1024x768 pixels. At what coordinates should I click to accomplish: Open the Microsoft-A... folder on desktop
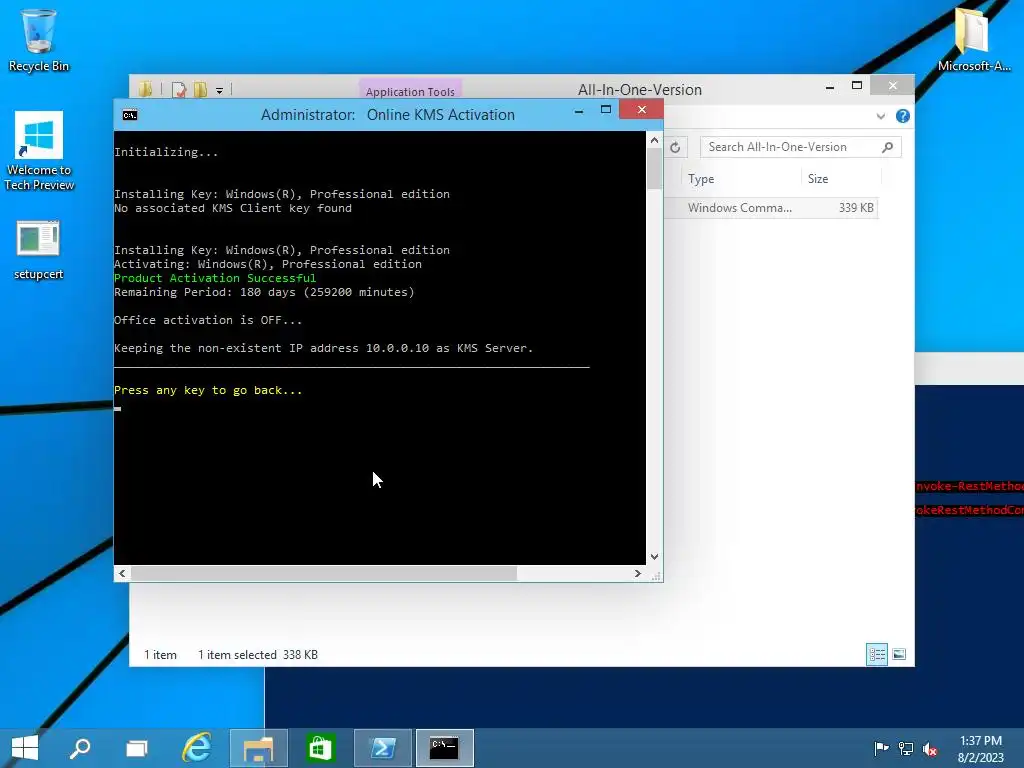pos(974,39)
